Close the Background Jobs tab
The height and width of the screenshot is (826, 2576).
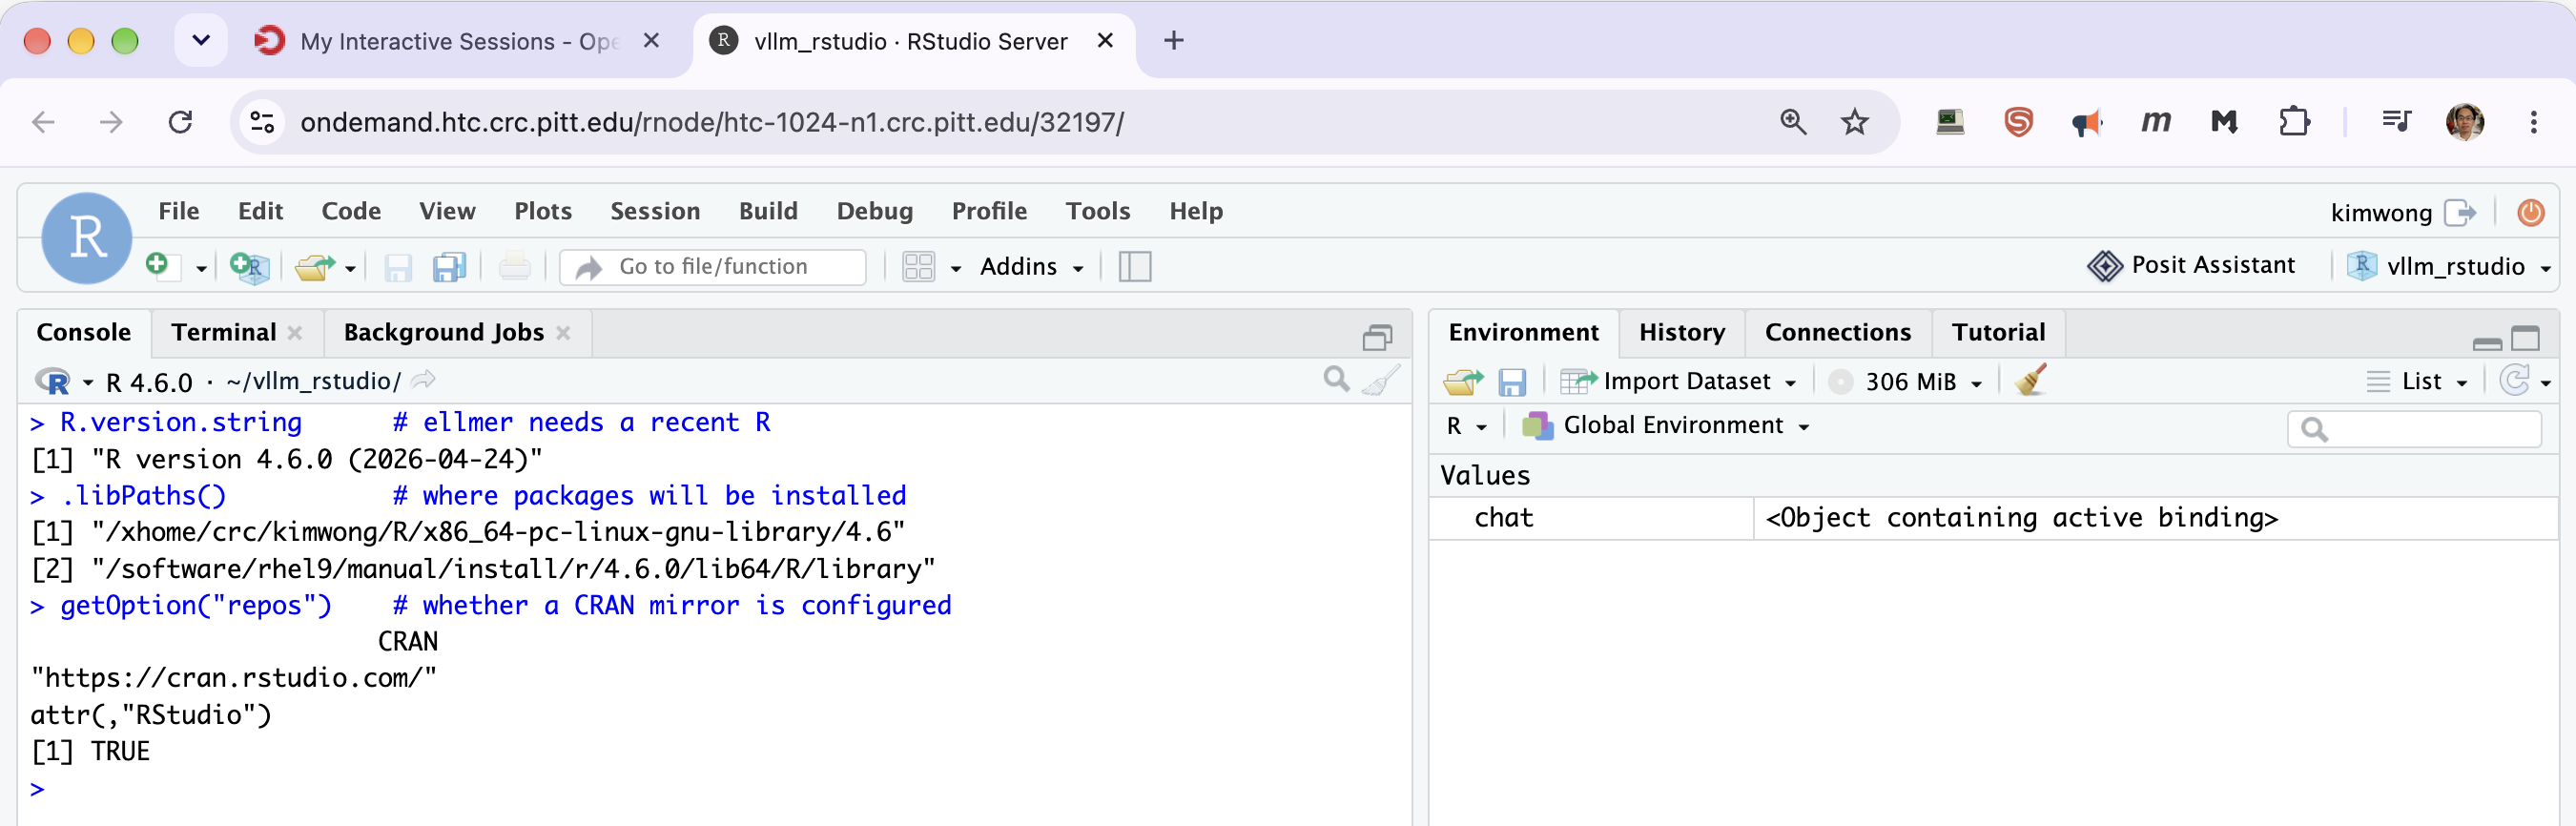pos(564,333)
